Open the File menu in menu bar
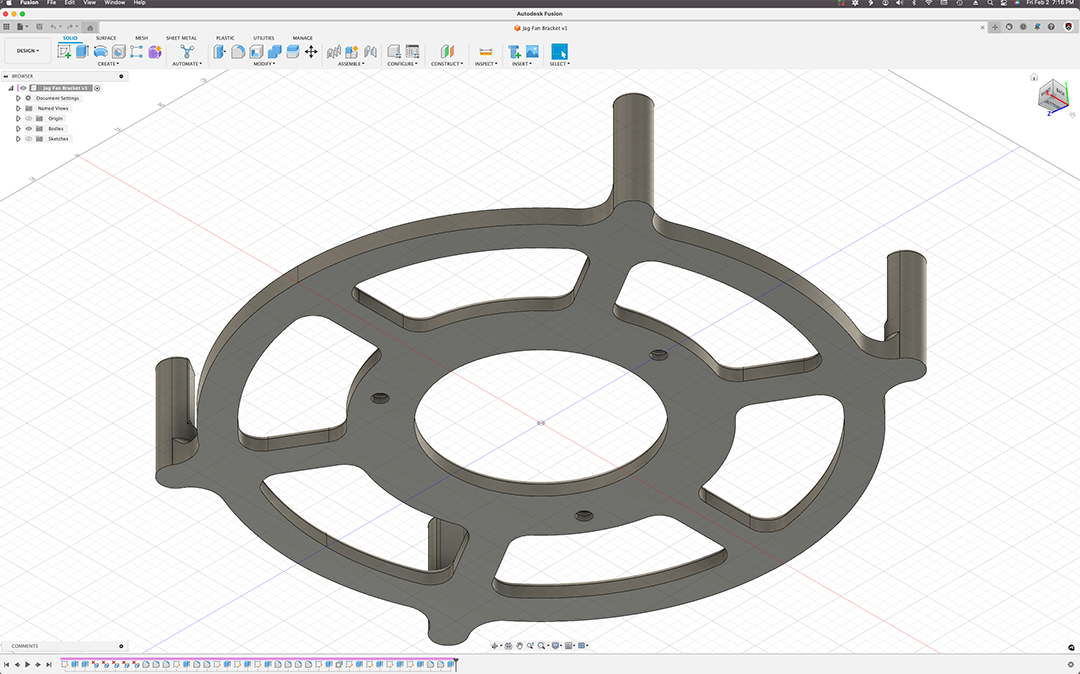The image size is (1080, 674). (x=52, y=3)
